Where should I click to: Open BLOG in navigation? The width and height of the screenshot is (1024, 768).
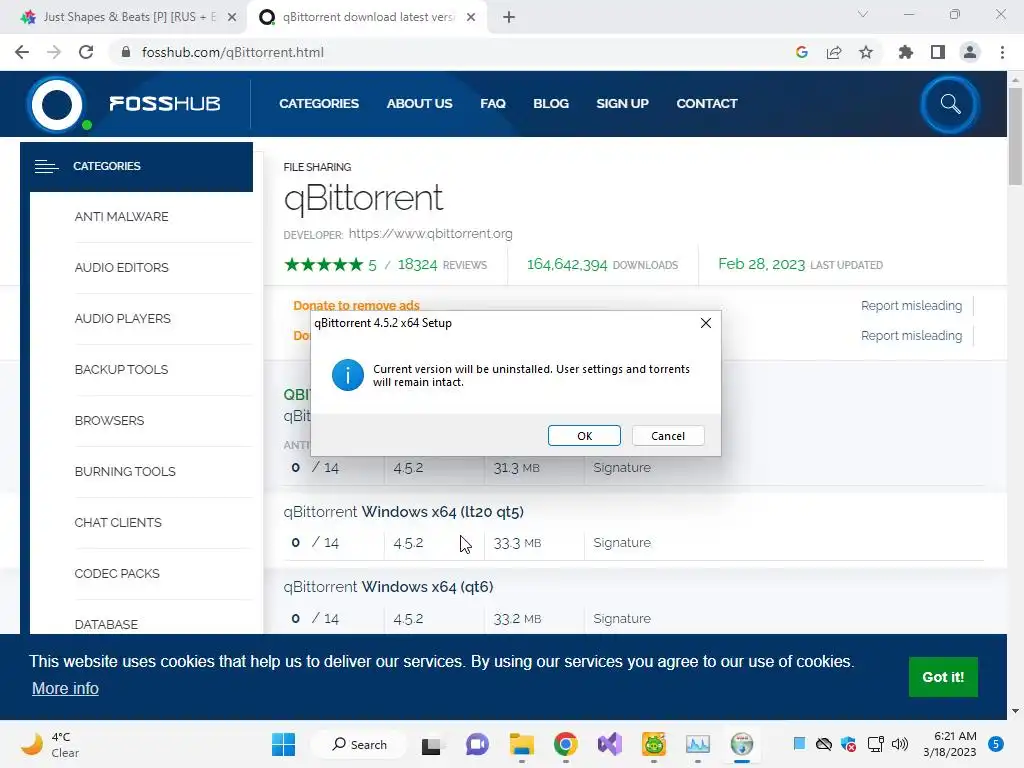pos(551,104)
